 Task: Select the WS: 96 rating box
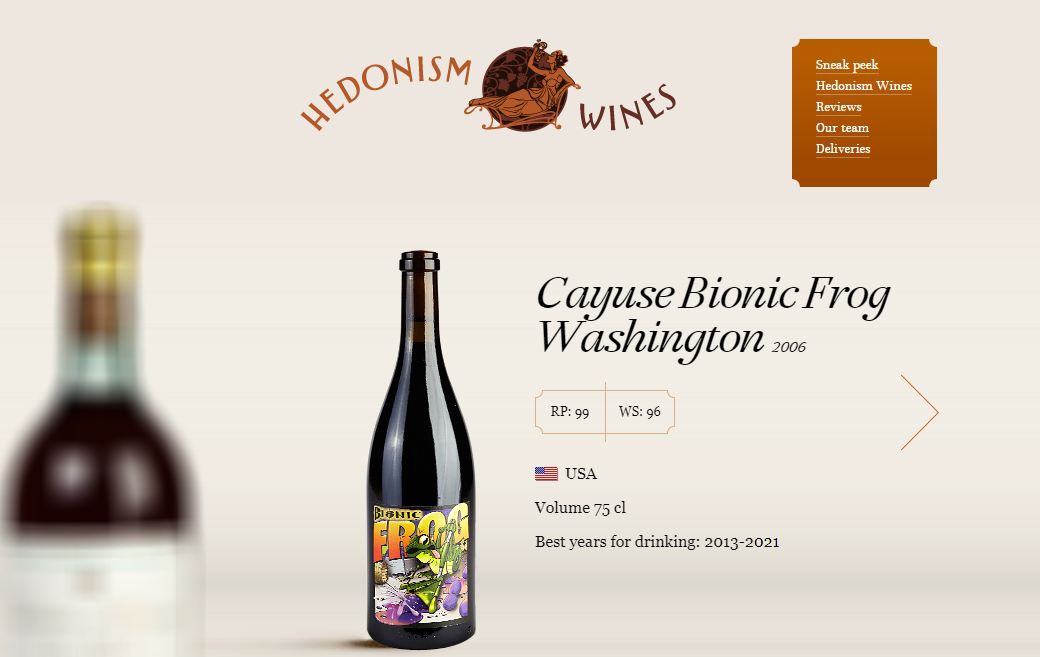(x=640, y=412)
